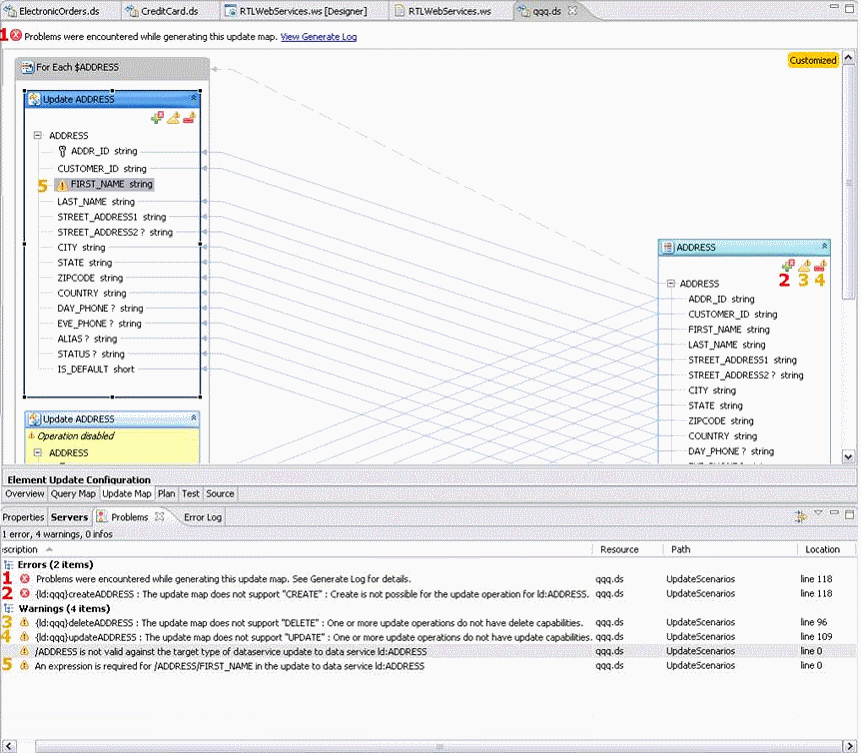Click the bottom horizontal scrollbar thumb
Viewport: 861px width, 753px height.
click(x=438, y=746)
